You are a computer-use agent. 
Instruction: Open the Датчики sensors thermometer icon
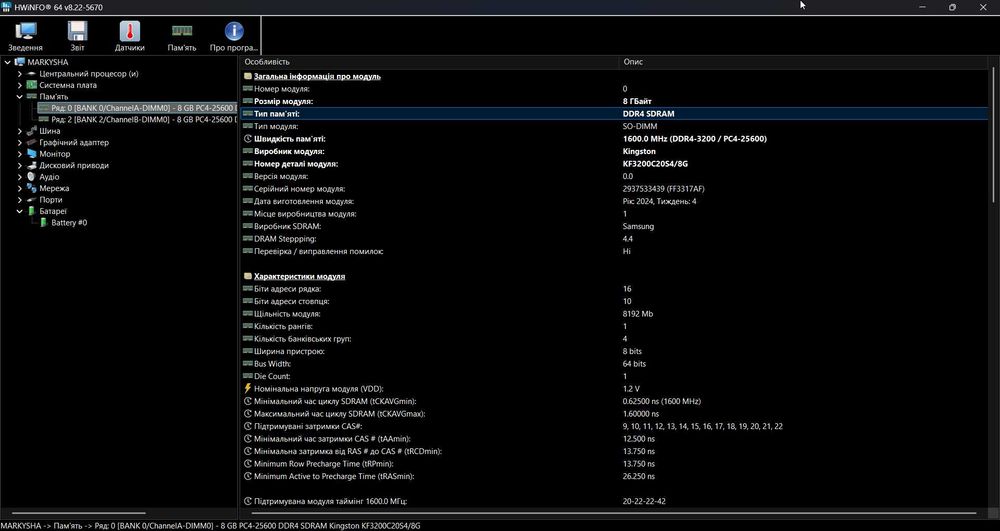(129, 31)
